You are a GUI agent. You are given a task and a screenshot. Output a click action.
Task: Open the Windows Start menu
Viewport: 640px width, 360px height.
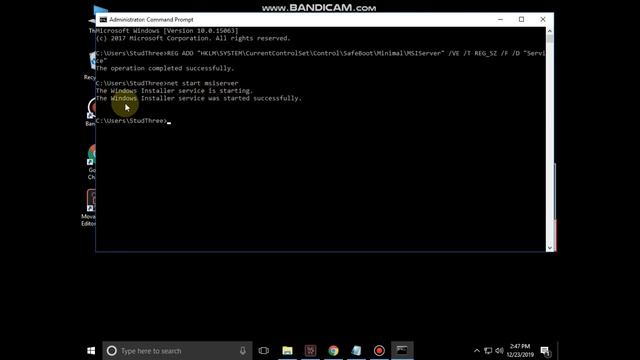[91, 351]
